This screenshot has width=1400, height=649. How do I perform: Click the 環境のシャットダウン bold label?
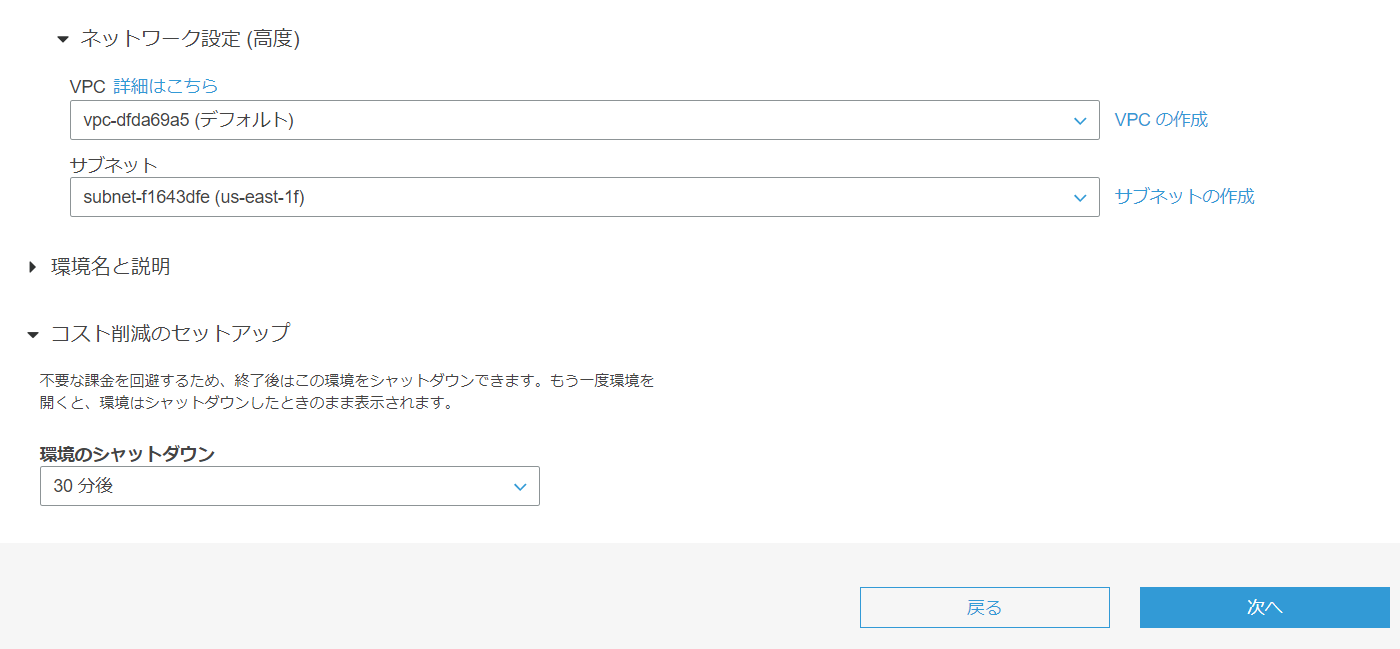point(127,454)
